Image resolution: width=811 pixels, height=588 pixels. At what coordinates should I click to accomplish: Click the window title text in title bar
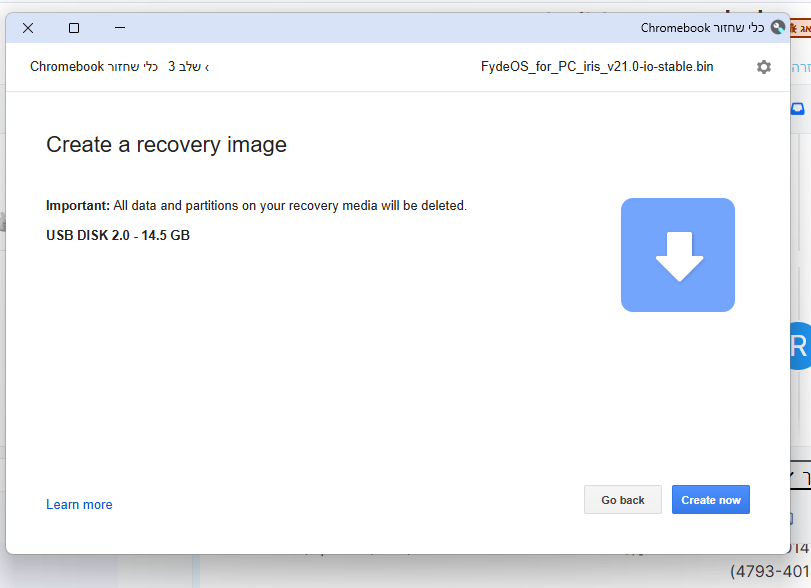(702, 28)
